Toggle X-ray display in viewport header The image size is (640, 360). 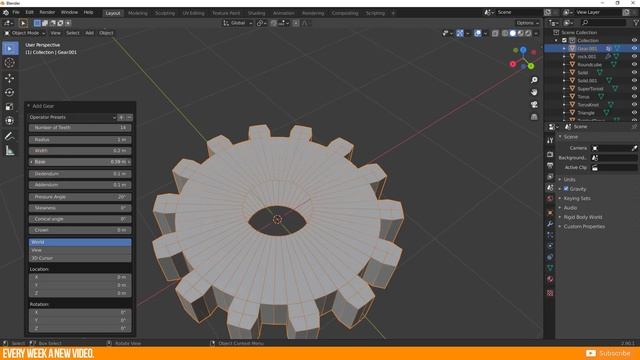coord(495,33)
